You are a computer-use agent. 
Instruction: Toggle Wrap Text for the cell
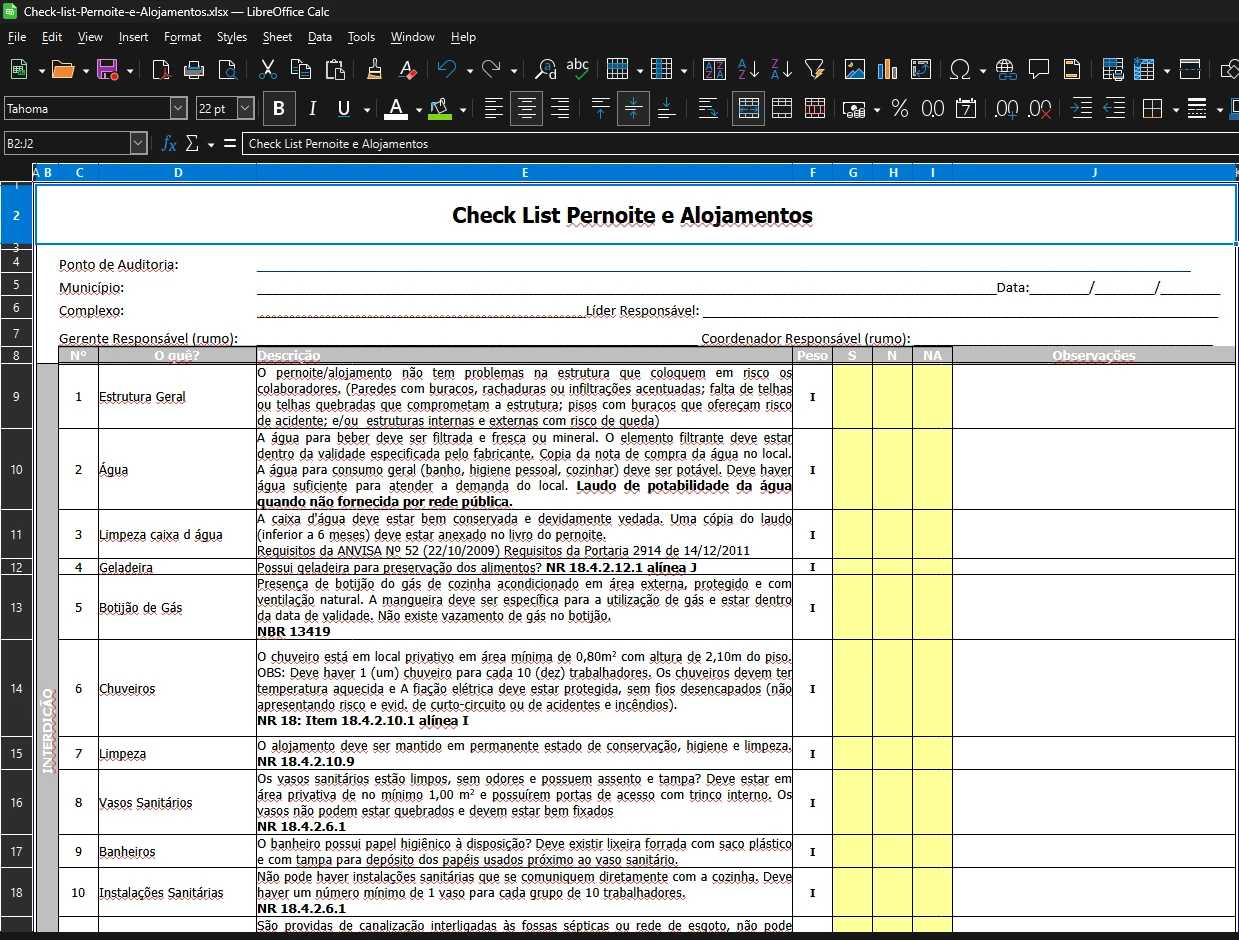pyautogui.click(x=708, y=108)
